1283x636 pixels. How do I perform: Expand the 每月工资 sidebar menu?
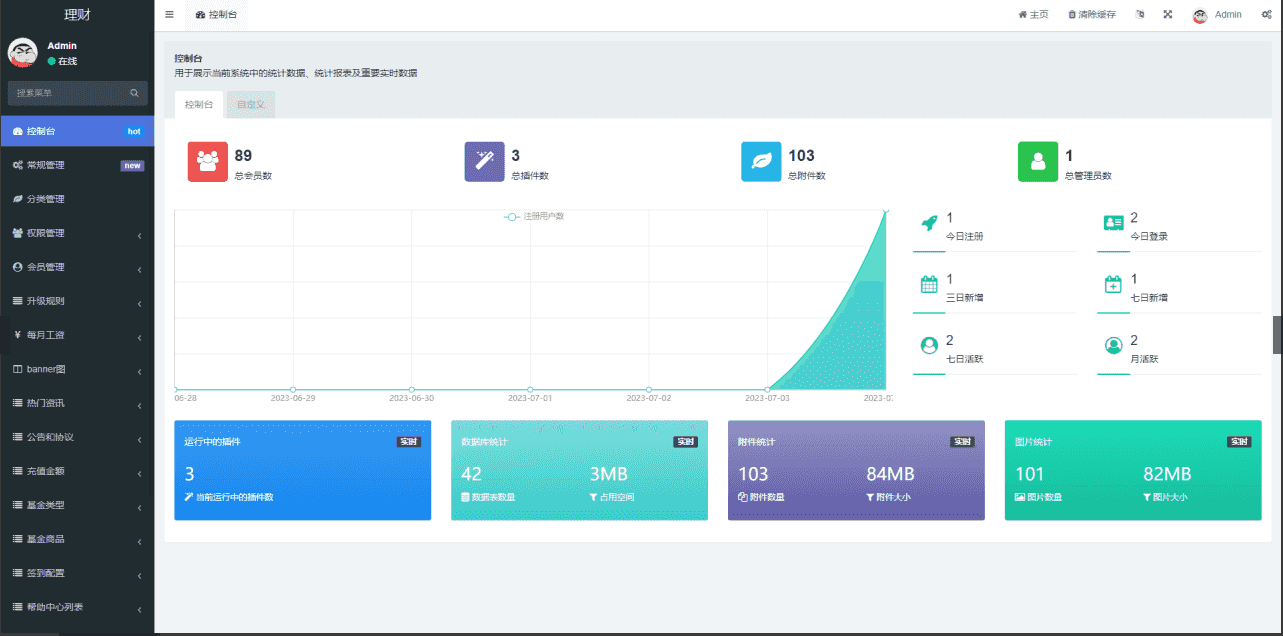(77, 335)
